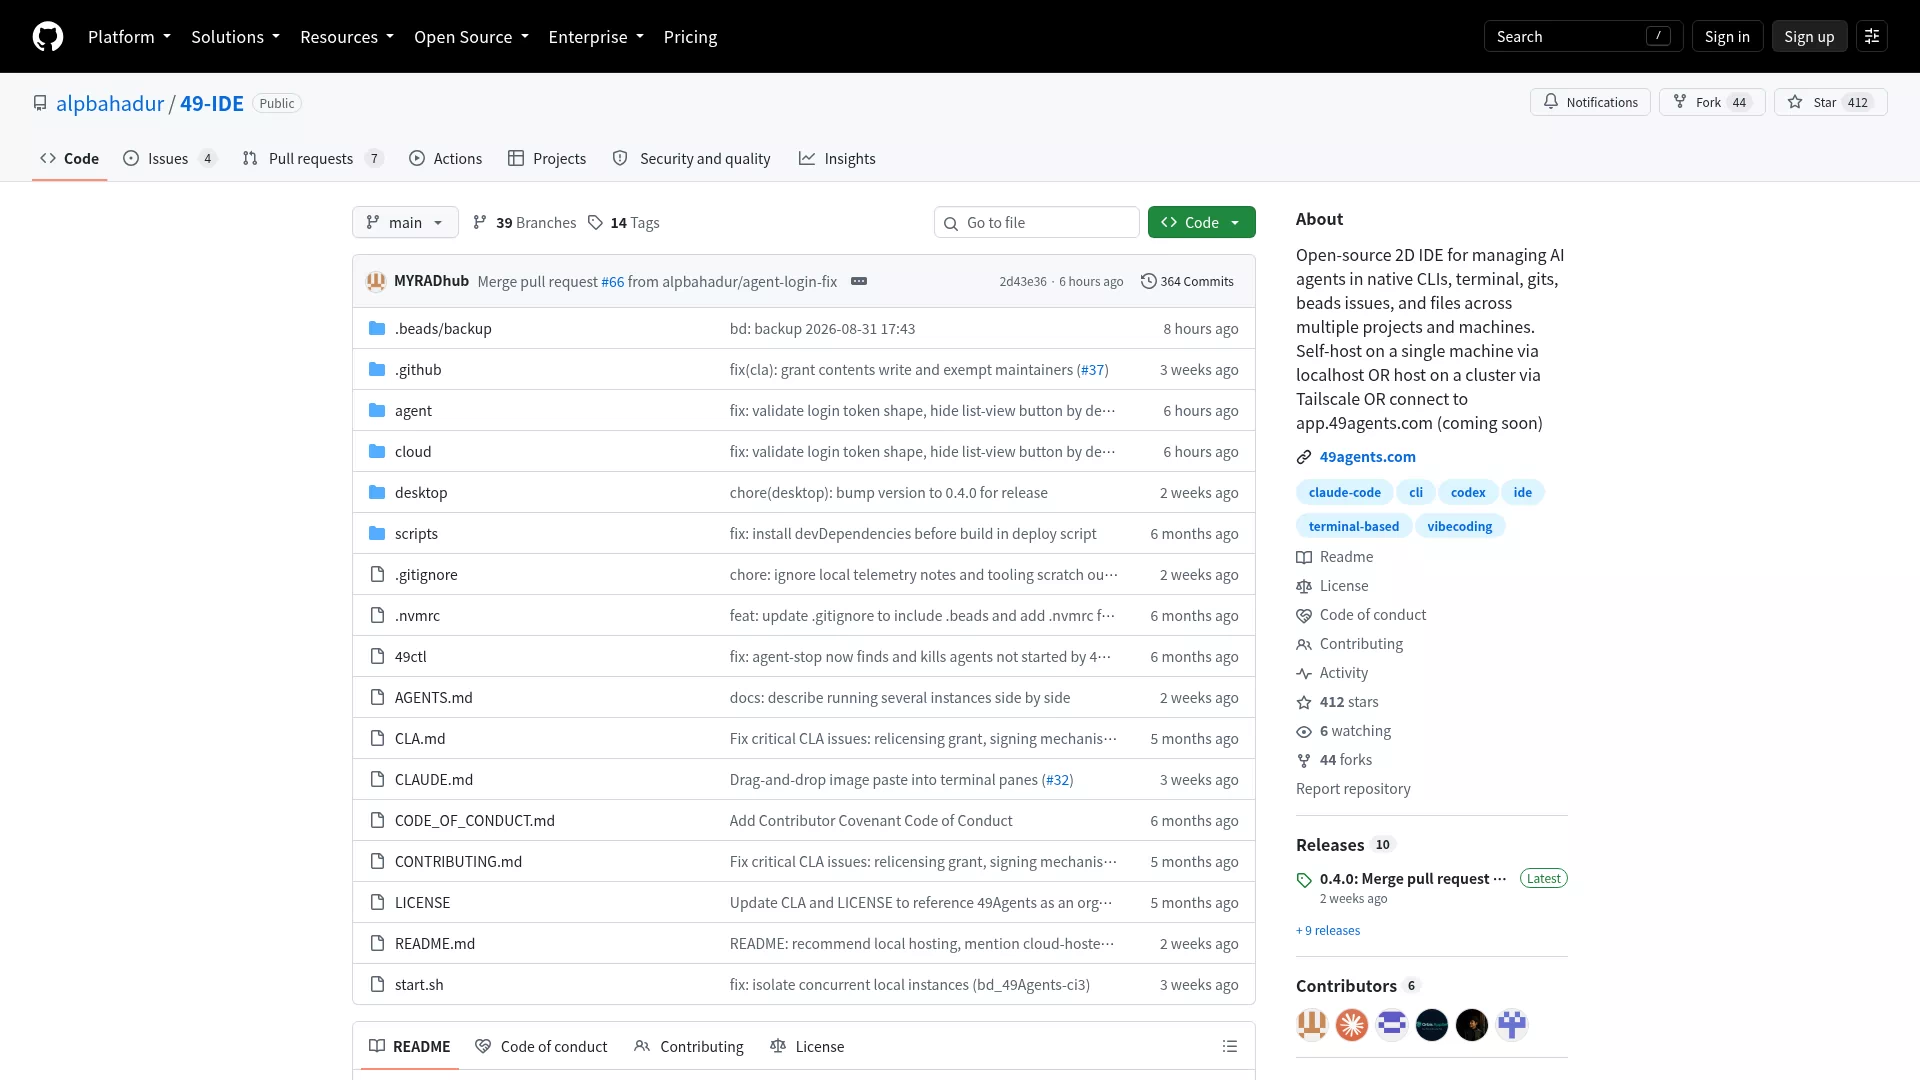Click the Activity pulse icon

tap(1304, 674)
